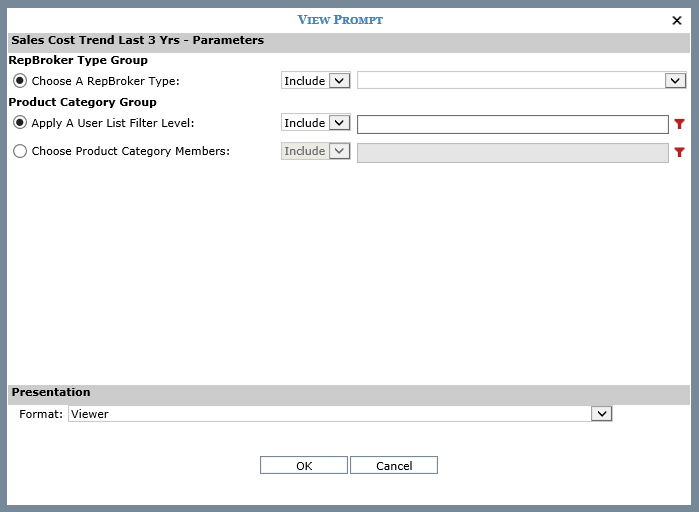The height and width of the screenshot is (512, 699).
Task: Click the OK button
Action: (x=304, y=465)
